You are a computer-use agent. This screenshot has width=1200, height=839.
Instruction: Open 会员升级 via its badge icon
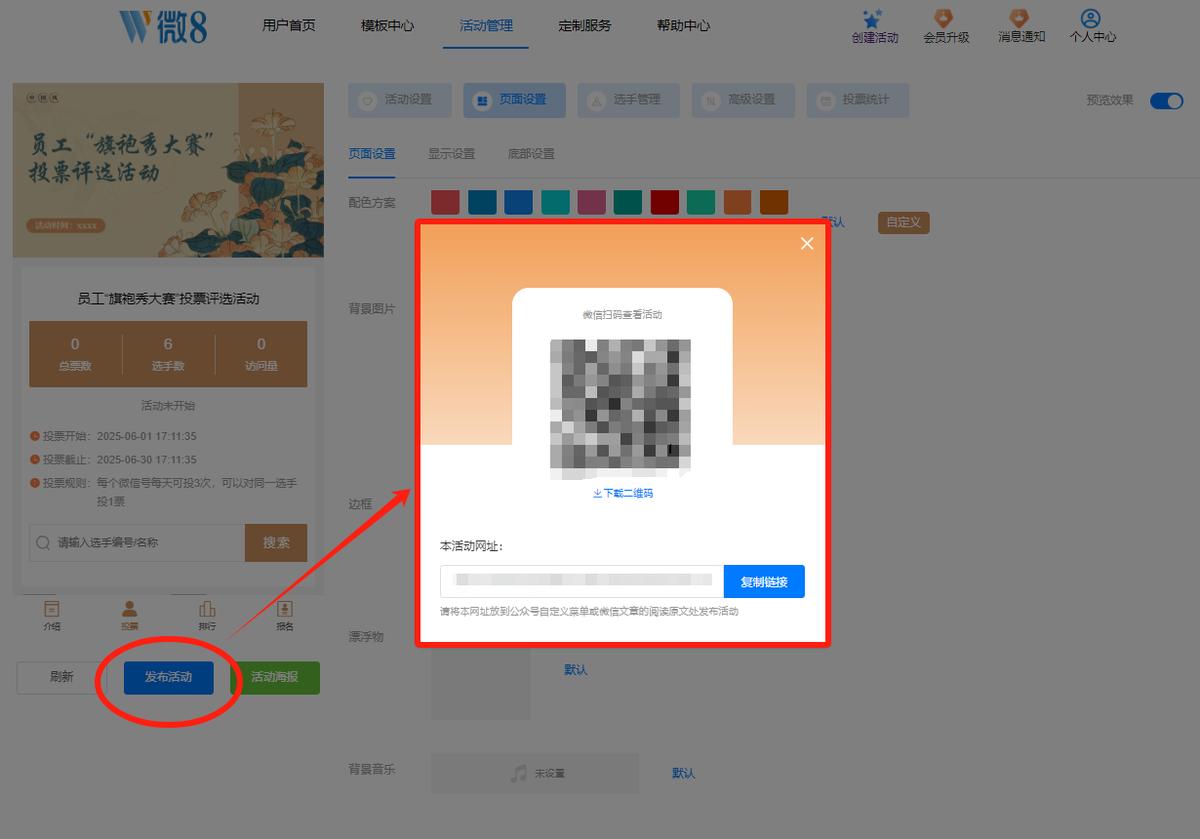coord(943,18)
